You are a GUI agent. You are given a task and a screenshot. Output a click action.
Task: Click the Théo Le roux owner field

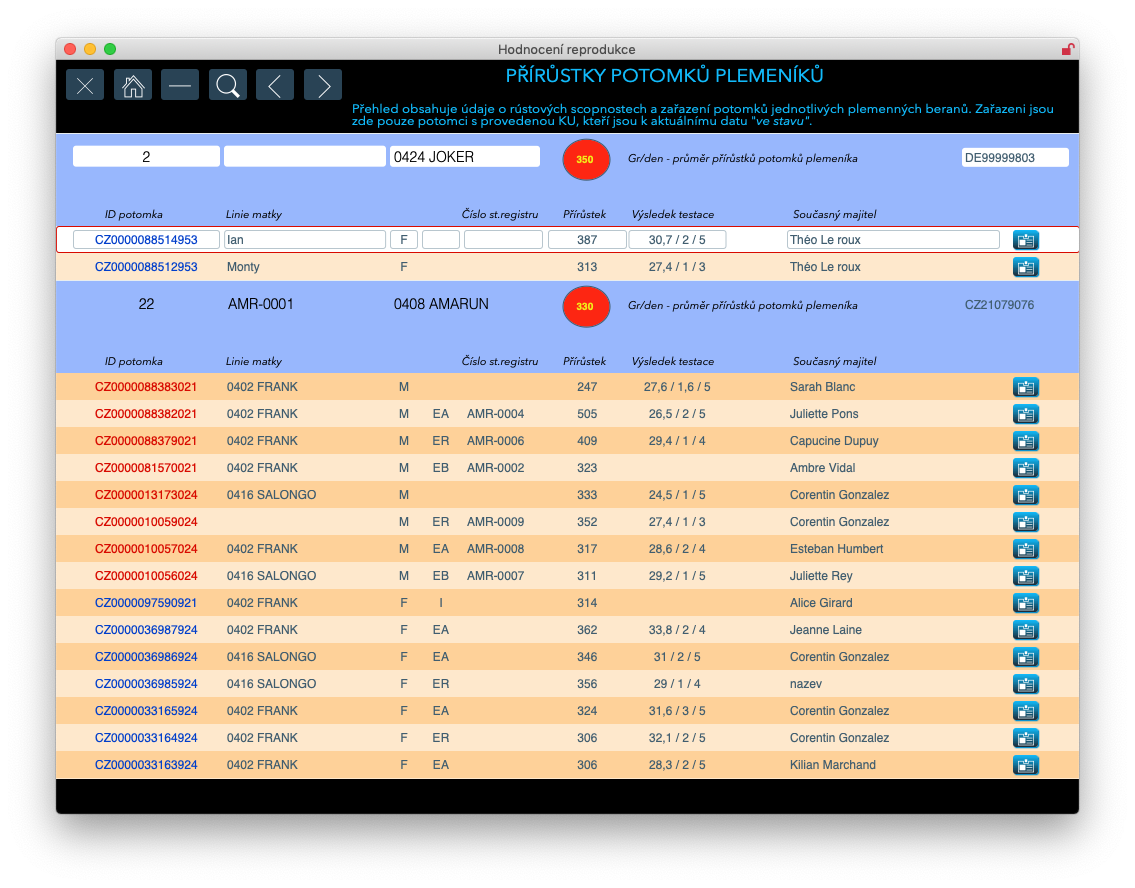892,240
